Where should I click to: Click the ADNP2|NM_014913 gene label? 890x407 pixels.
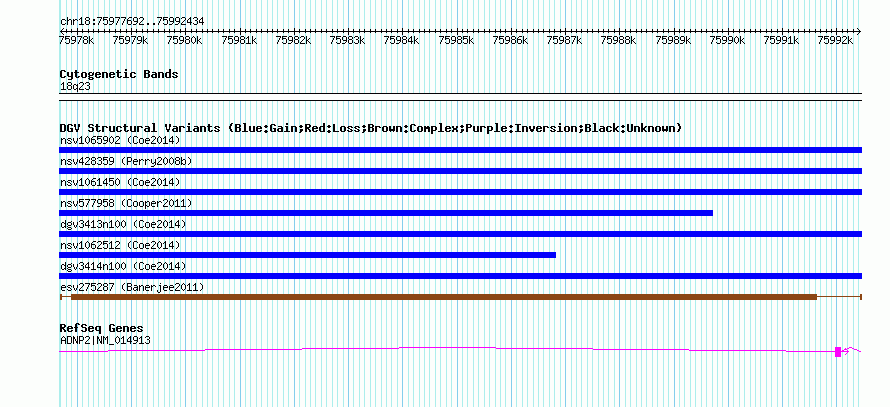tap(105, 340)
